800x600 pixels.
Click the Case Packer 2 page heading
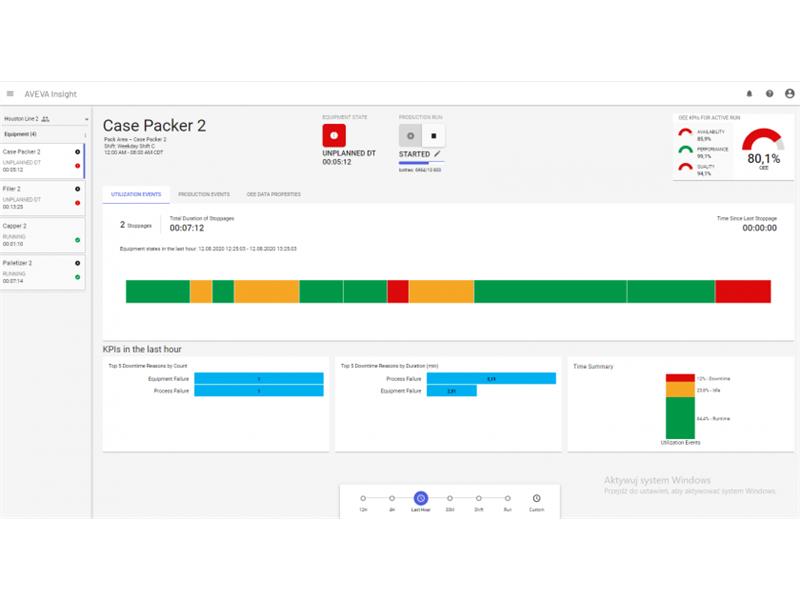click(x=154, y=126)
